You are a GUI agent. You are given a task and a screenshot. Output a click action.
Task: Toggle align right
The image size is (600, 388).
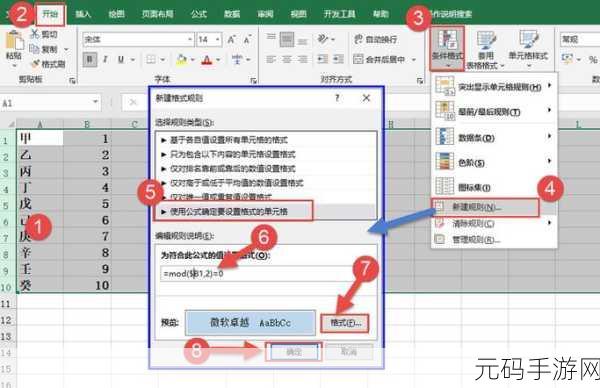pyautogui.click(x=302, y=59)
